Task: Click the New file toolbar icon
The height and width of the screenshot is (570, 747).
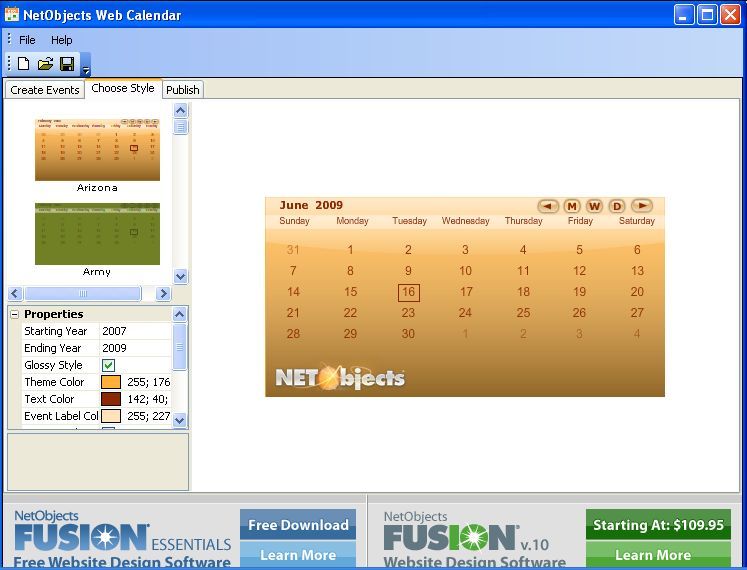Action: pyautogui.click(x=23, y=63)
